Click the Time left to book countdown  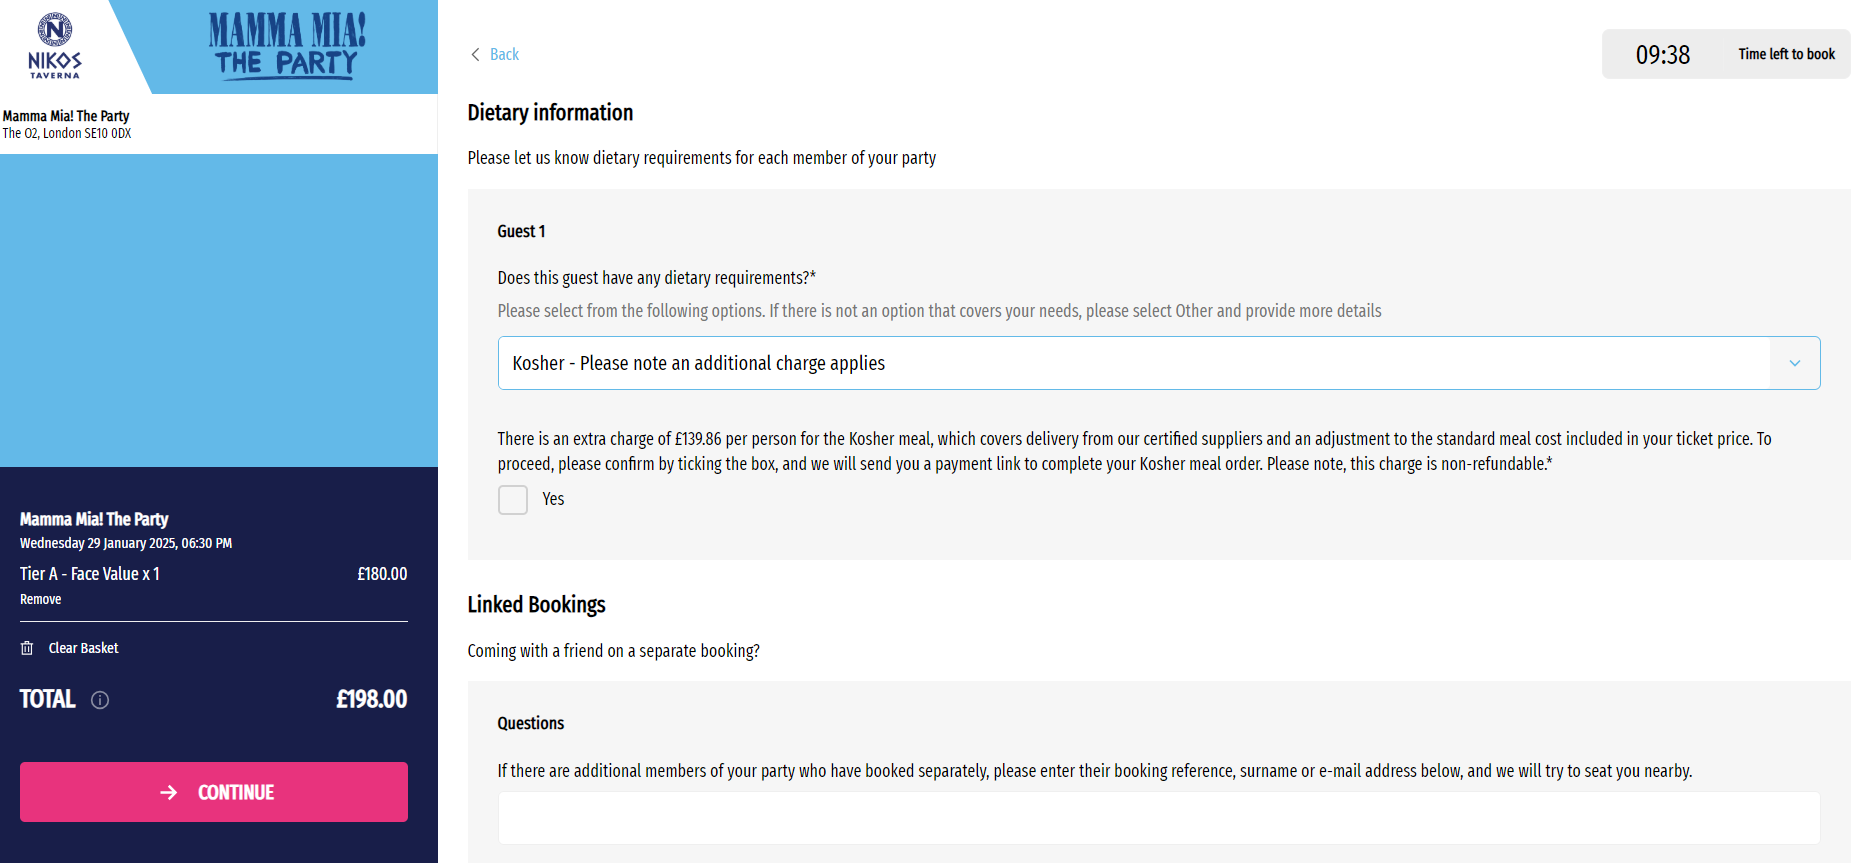pos(1725,54)
